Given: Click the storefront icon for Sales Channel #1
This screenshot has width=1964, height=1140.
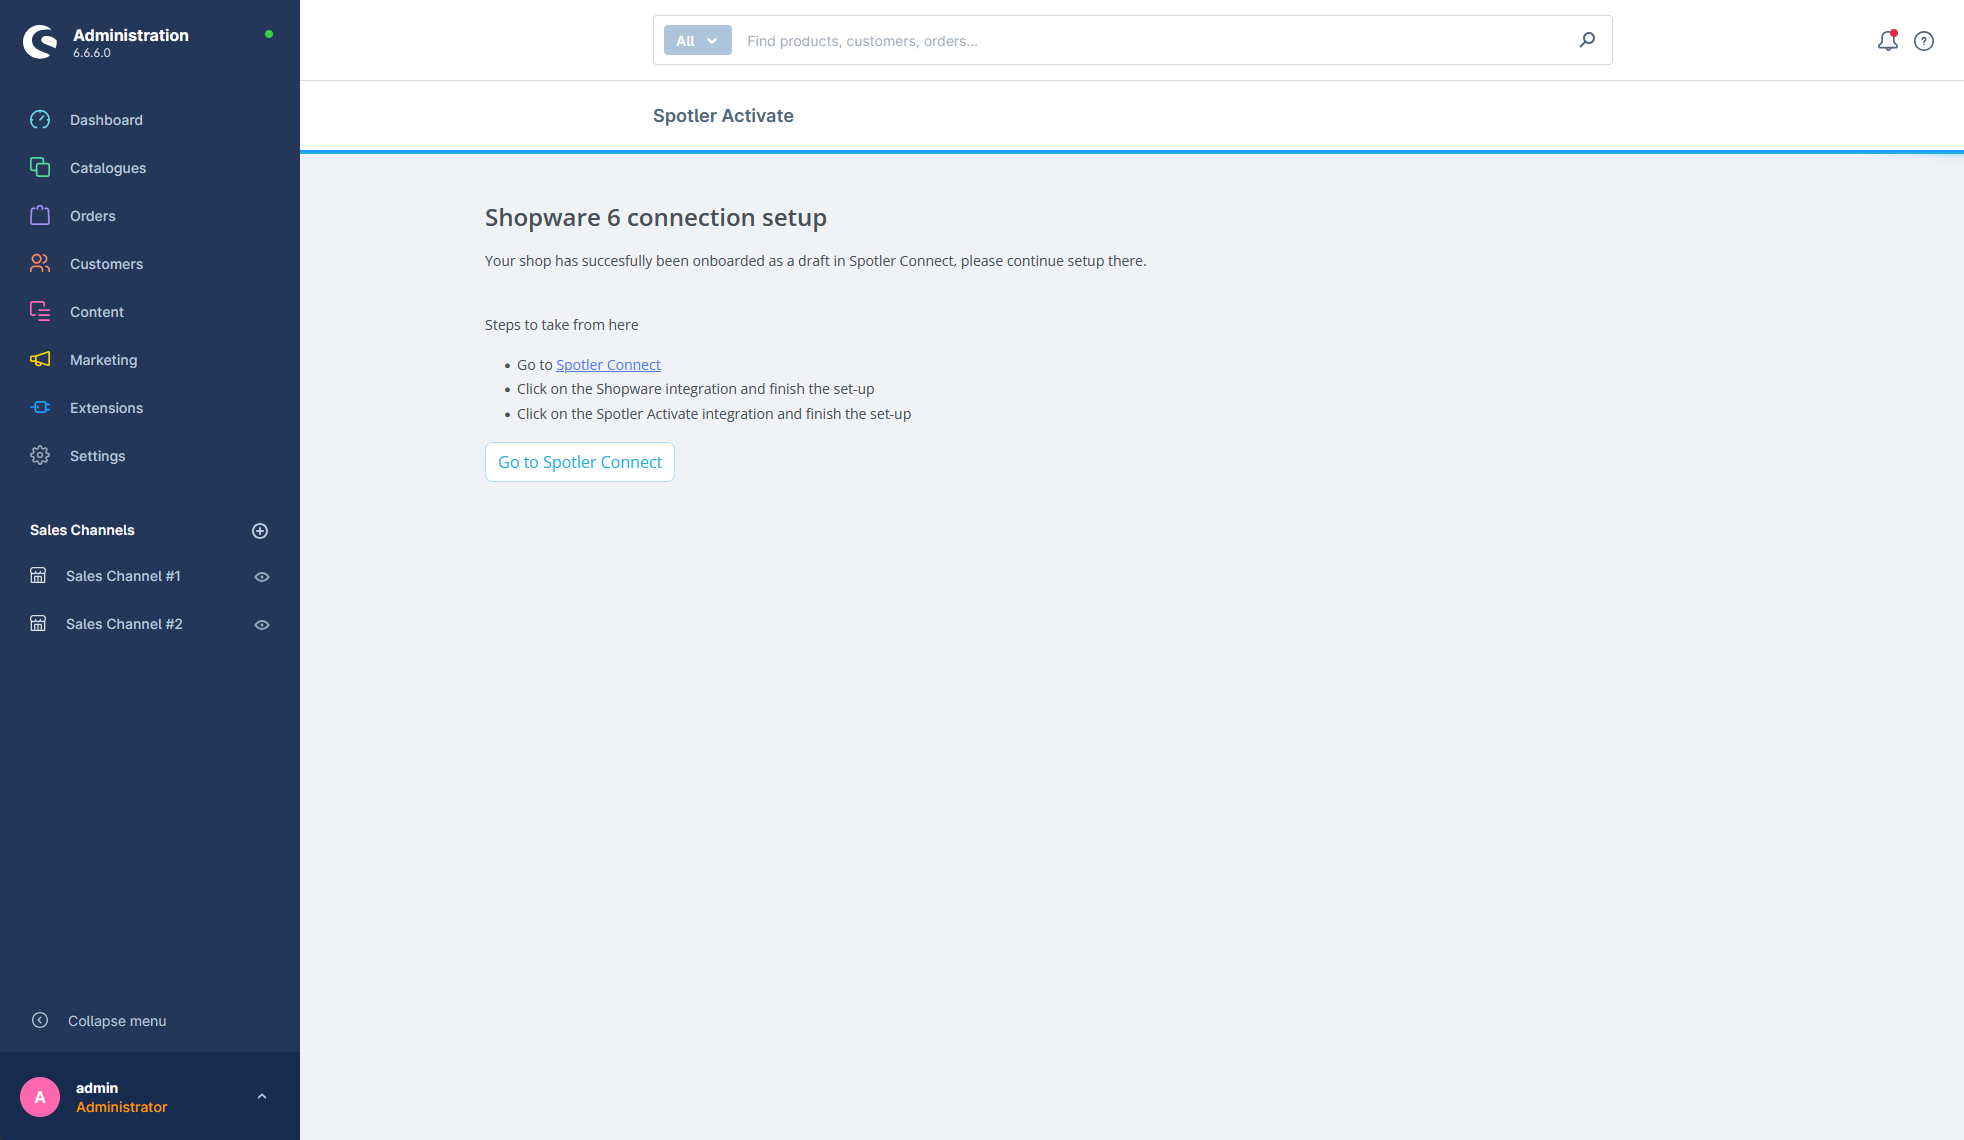Looking at the screenshot, I should click(x=38, y=576).
